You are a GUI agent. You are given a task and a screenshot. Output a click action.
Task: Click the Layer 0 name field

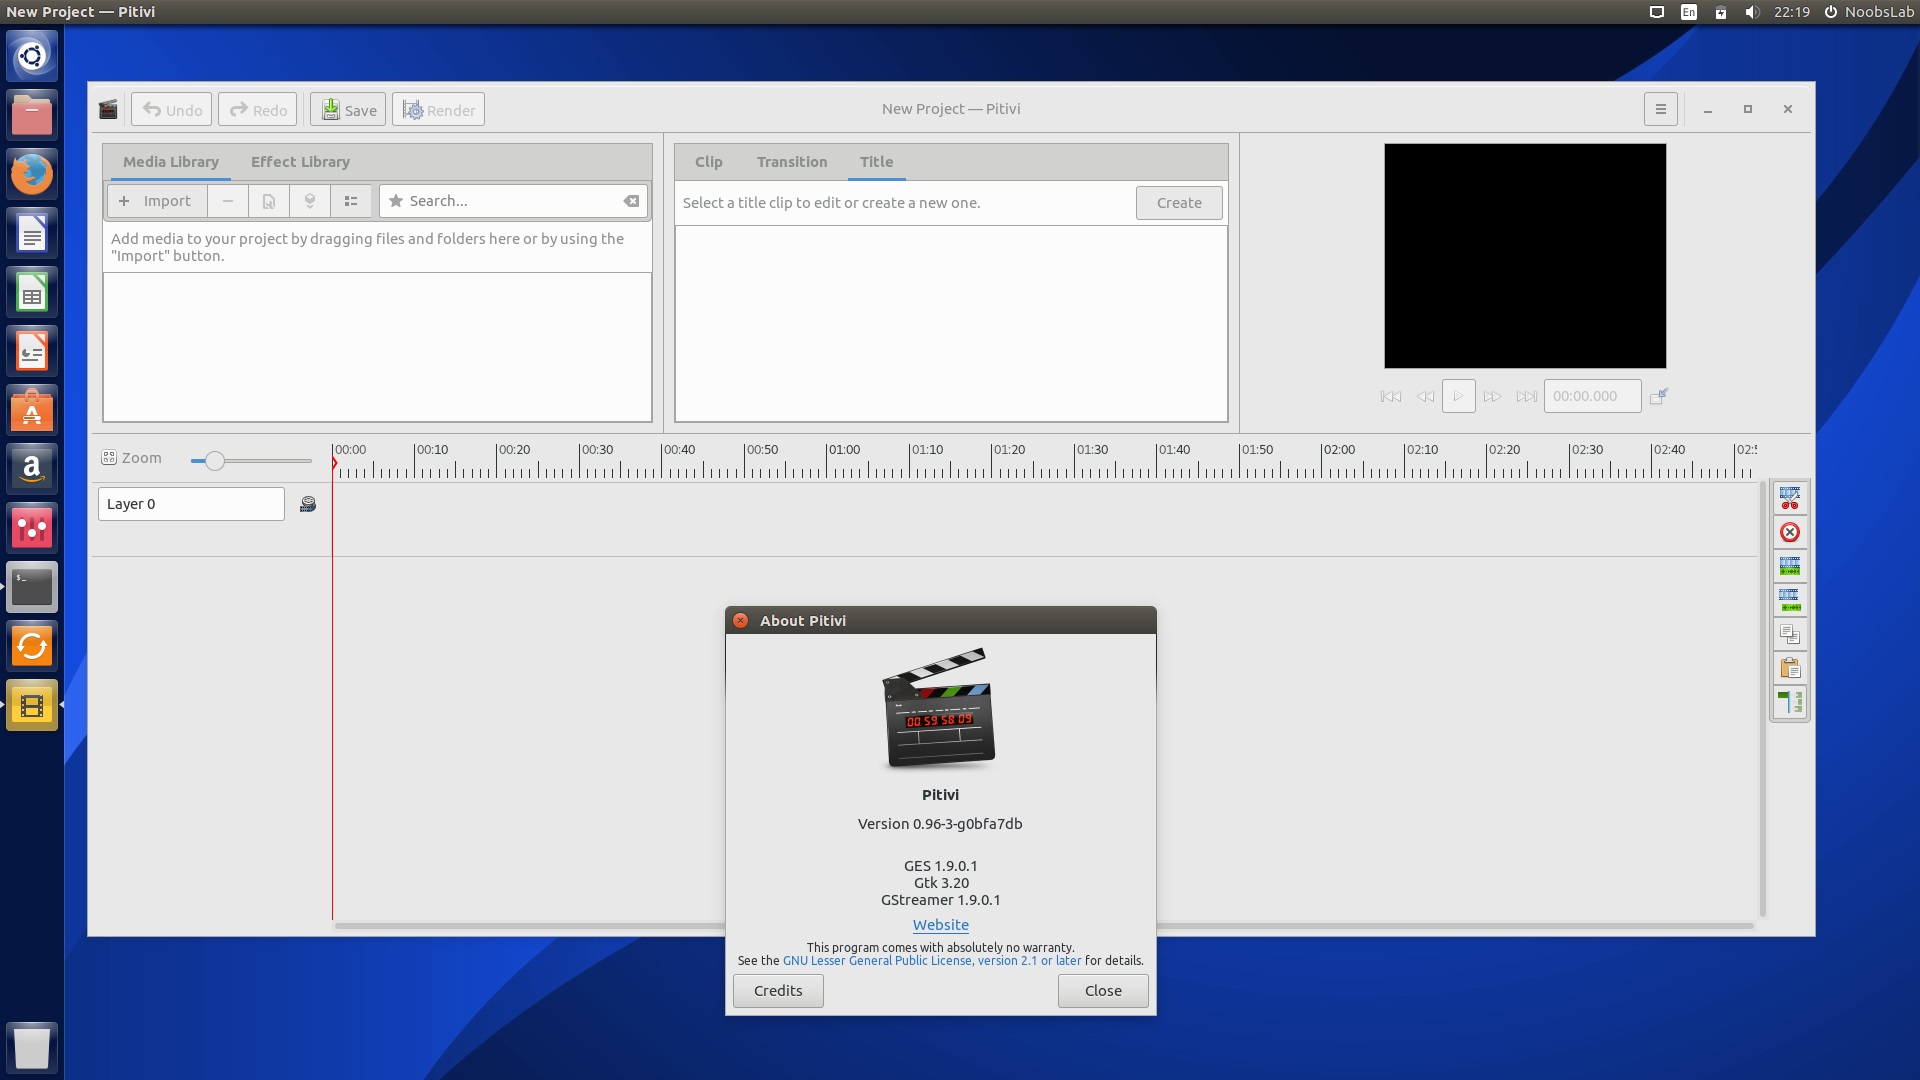(190, 504)
